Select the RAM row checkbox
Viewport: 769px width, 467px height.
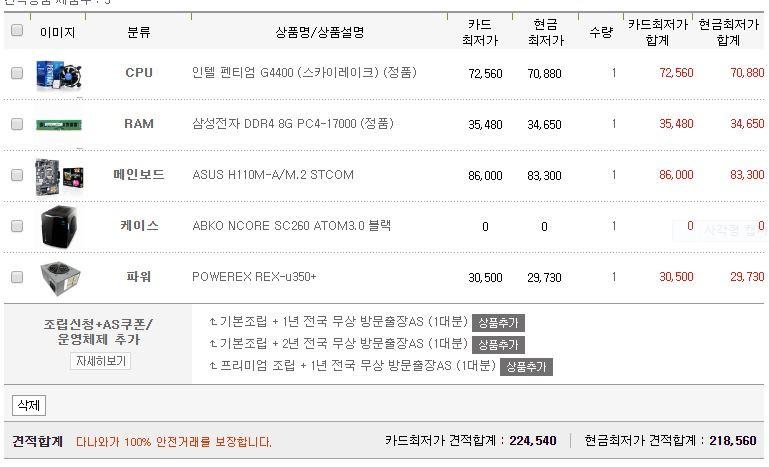click(17, 124)
